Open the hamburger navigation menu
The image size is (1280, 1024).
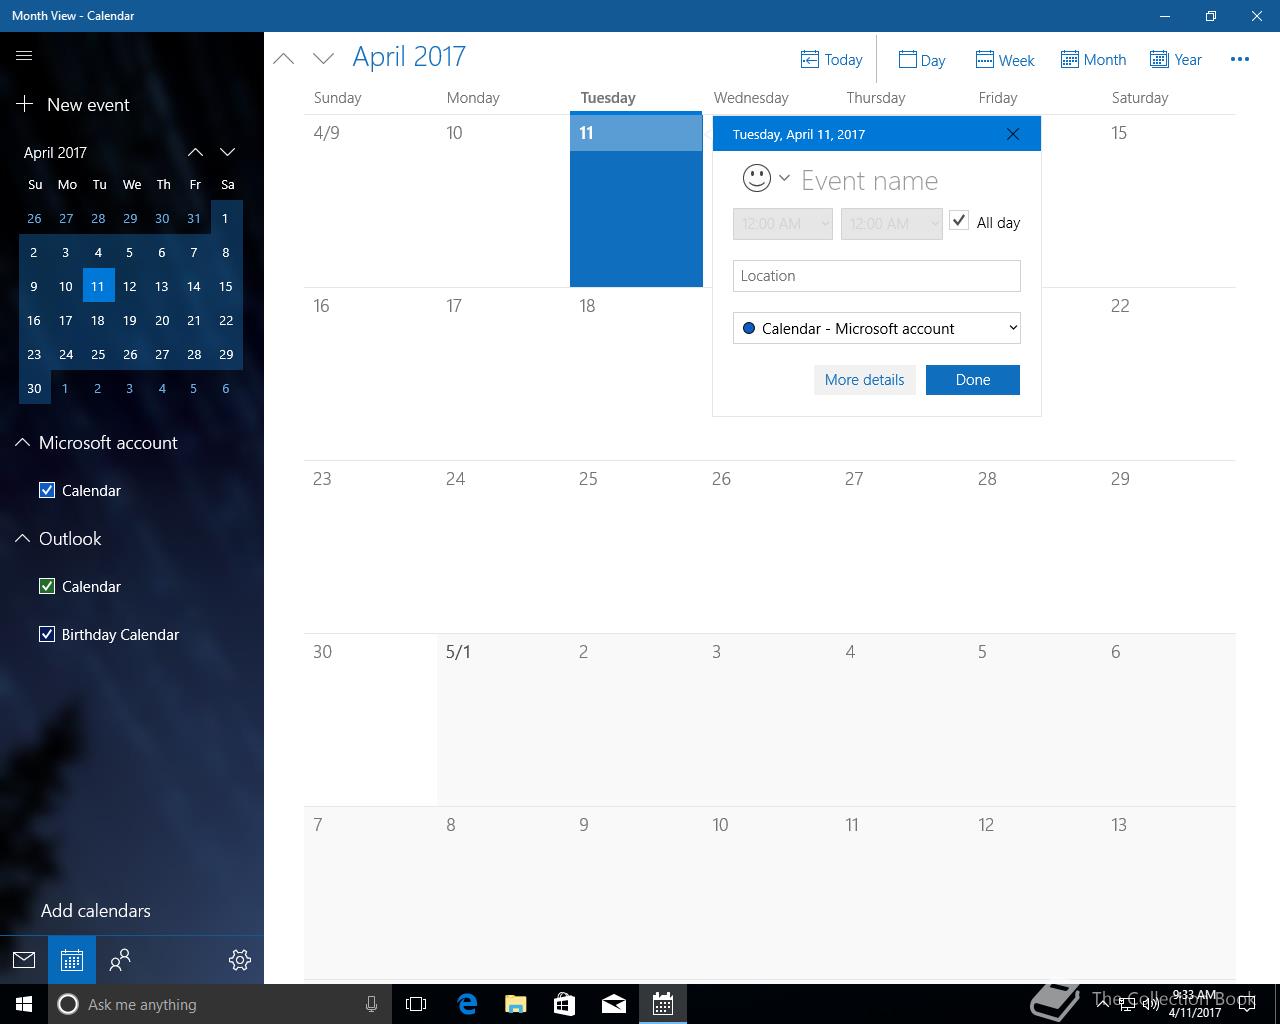tap(24, 56)
